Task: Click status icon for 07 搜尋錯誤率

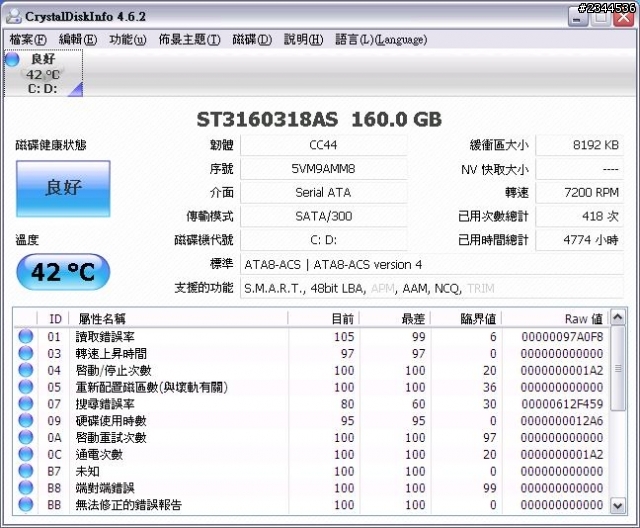Action: coord(26,404)
